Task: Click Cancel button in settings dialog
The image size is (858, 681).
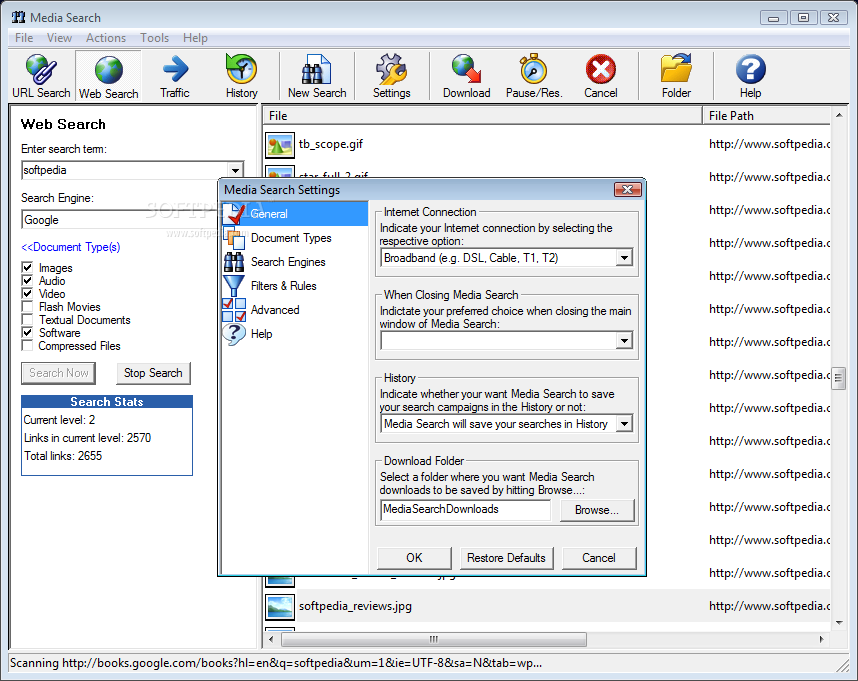Action: [x=599, y=558]
